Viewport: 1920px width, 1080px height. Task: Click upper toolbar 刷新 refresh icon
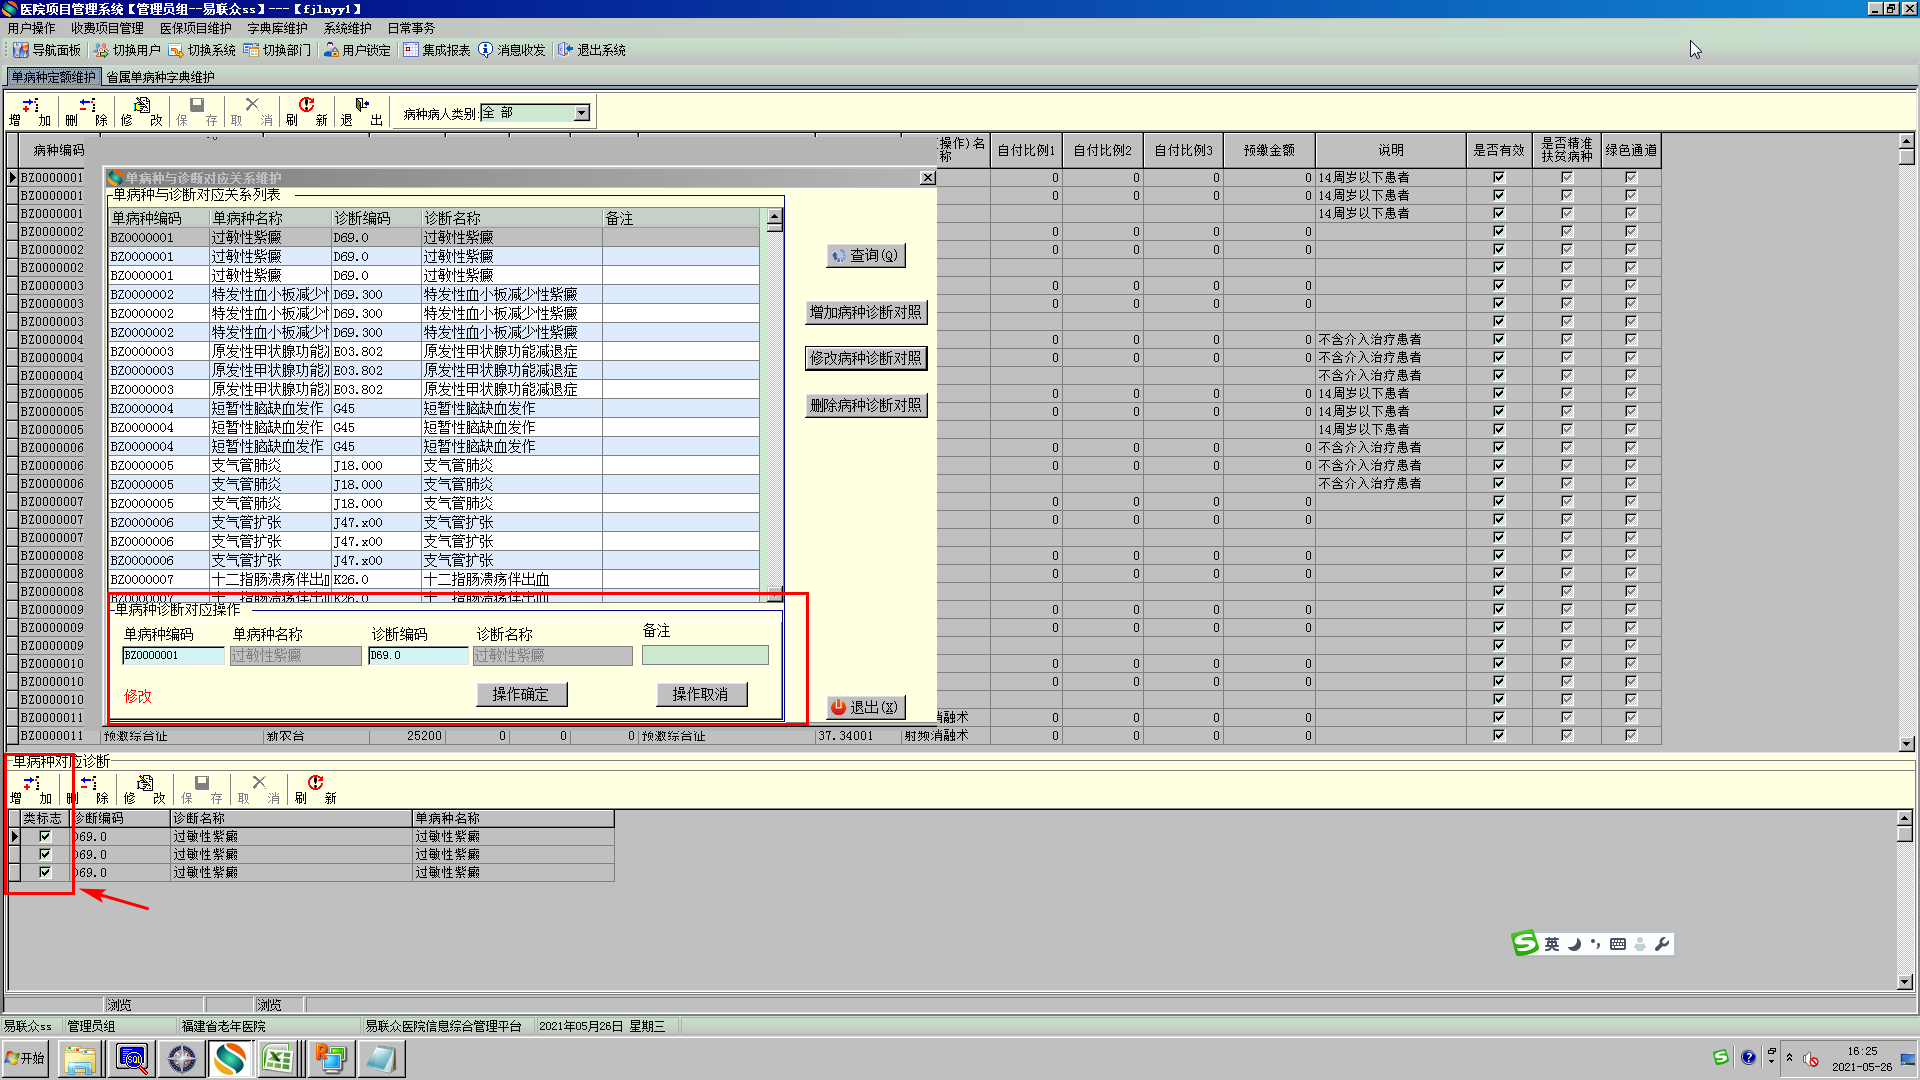coord(306,105)
